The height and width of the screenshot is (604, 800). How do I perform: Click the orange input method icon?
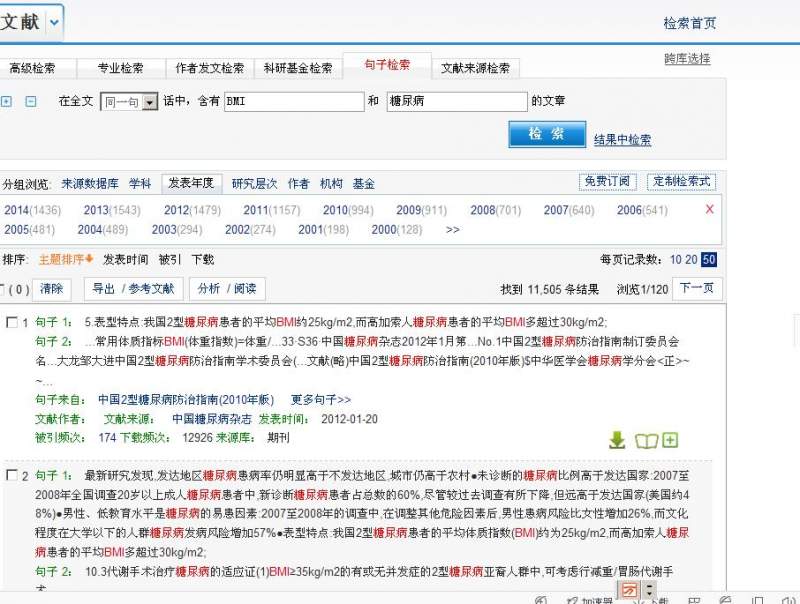point(629,590)
